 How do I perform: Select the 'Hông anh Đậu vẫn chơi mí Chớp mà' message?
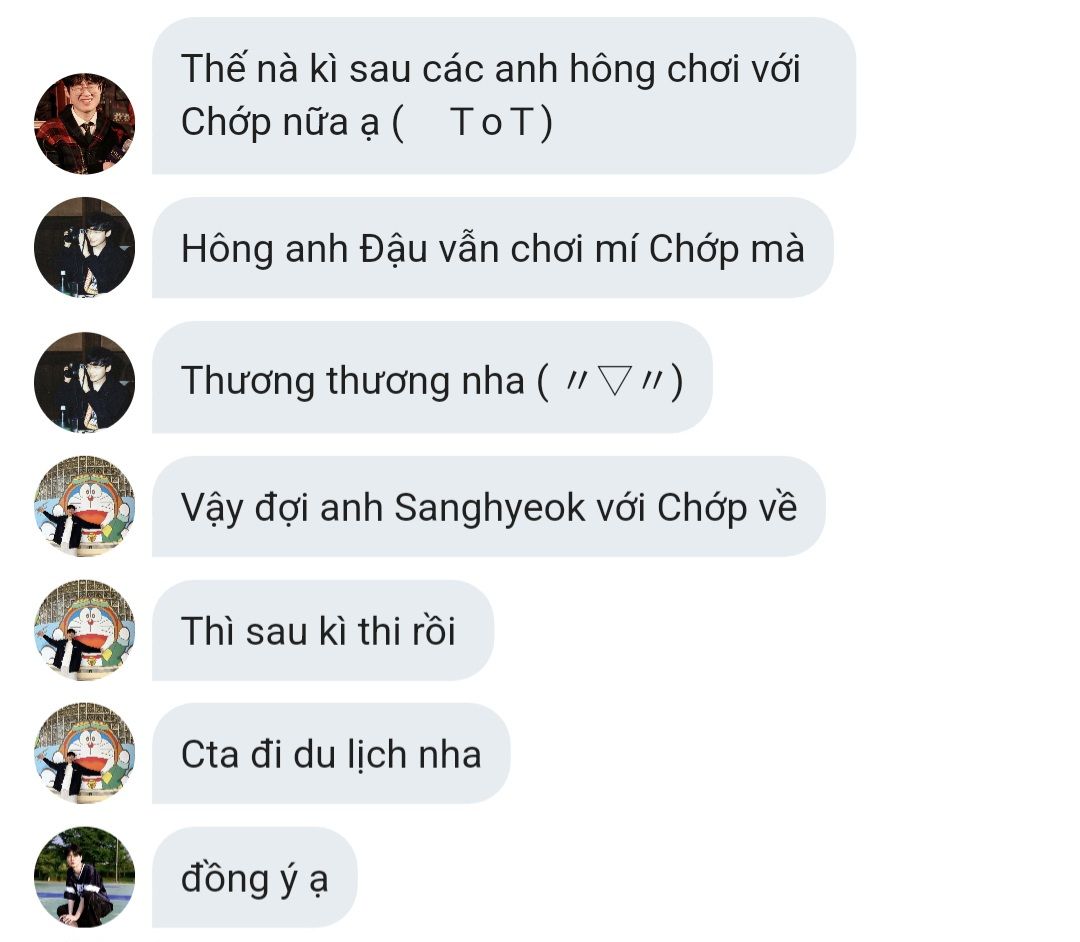(492, 248)
